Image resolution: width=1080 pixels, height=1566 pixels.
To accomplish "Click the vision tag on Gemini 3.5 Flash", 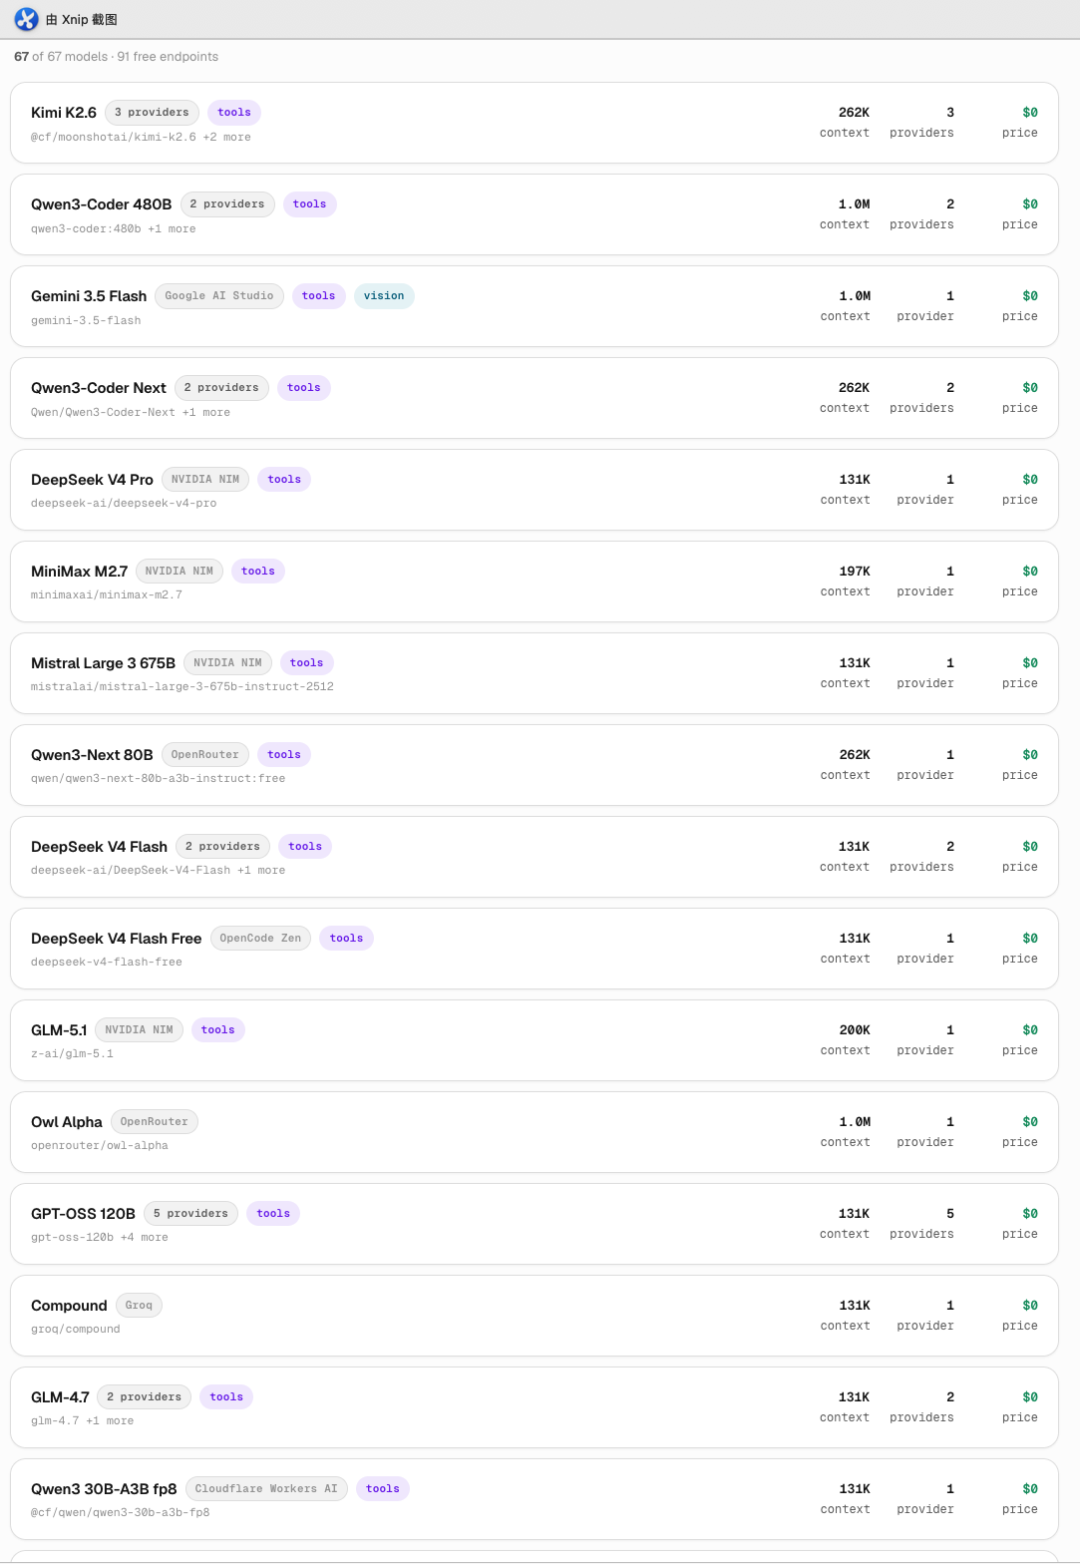I will 384,296.
